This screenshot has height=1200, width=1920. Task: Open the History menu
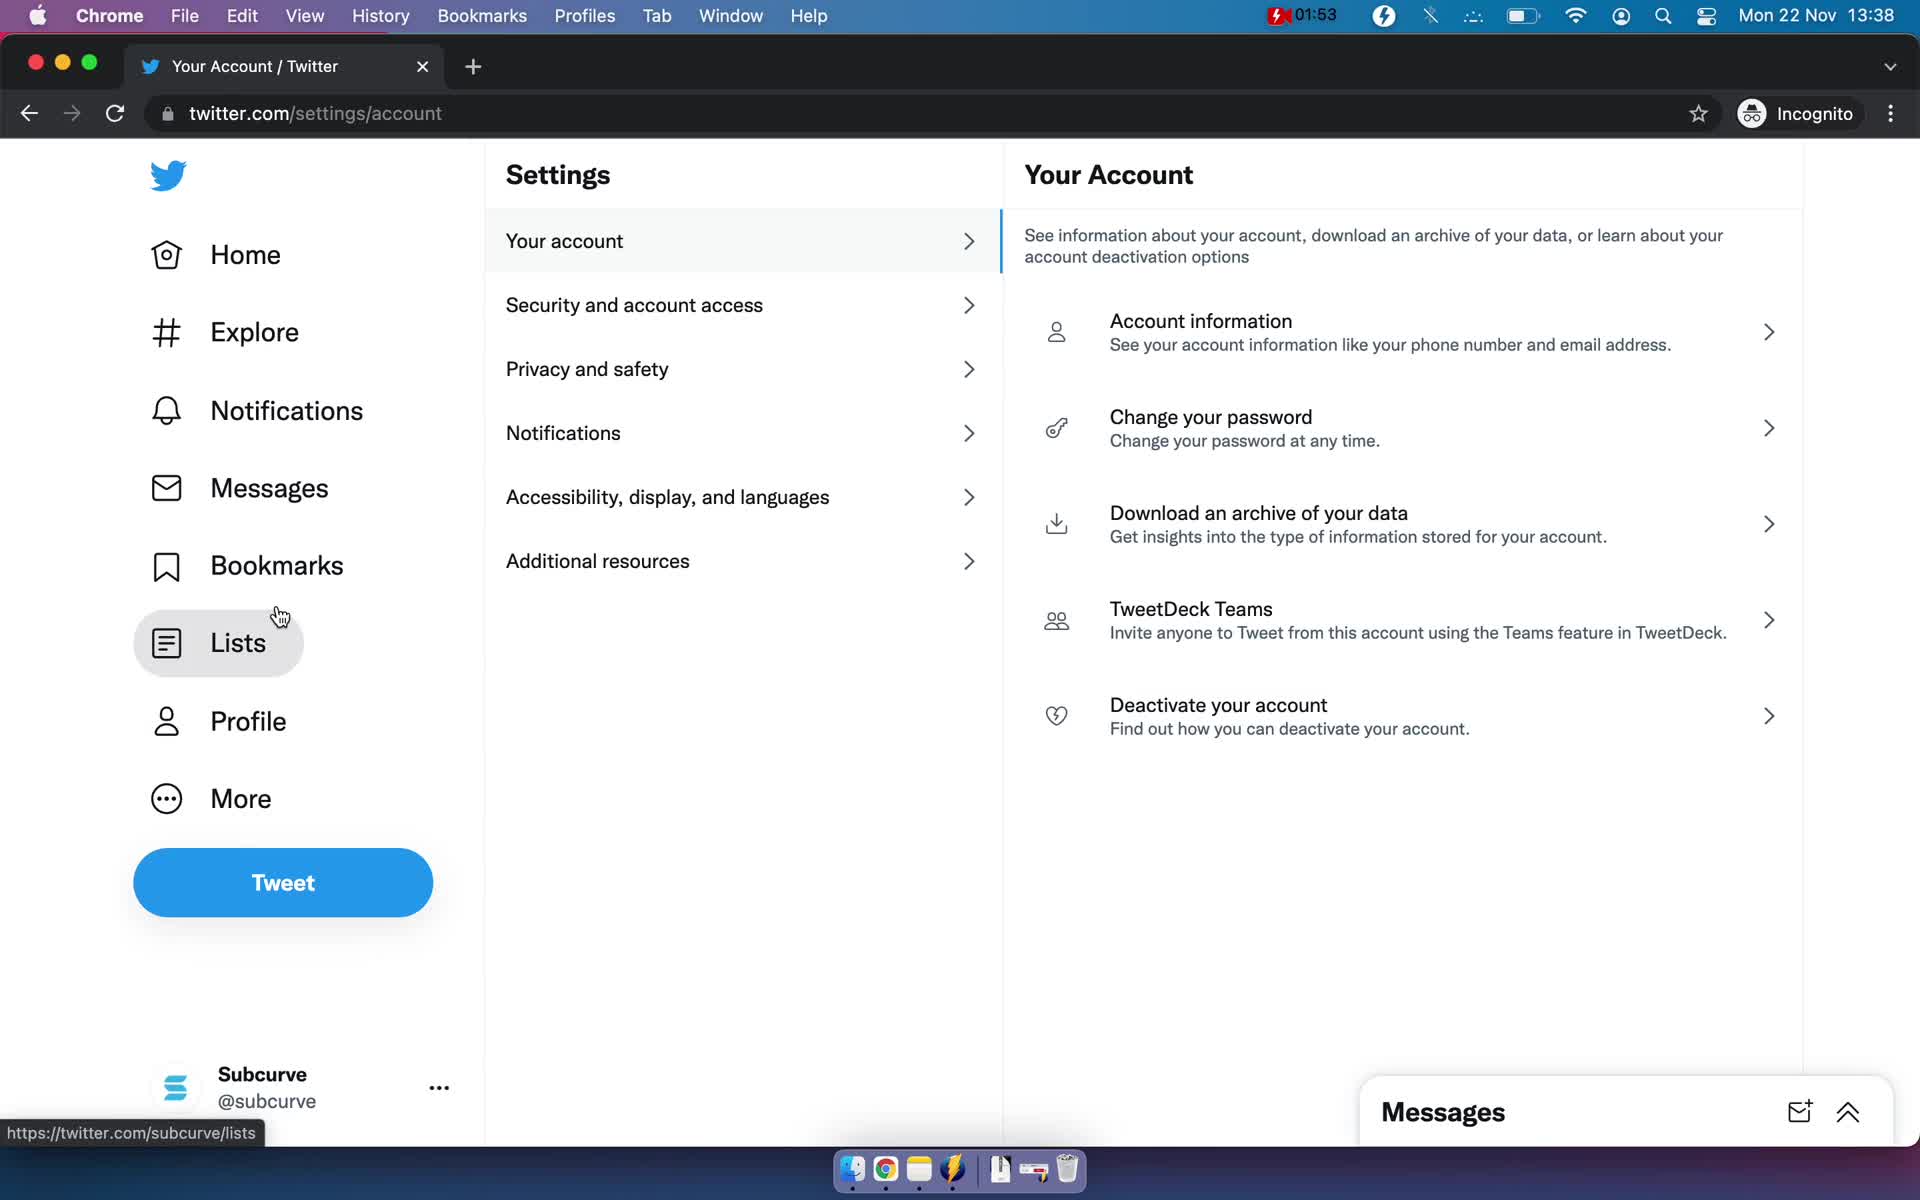point(381,16)
